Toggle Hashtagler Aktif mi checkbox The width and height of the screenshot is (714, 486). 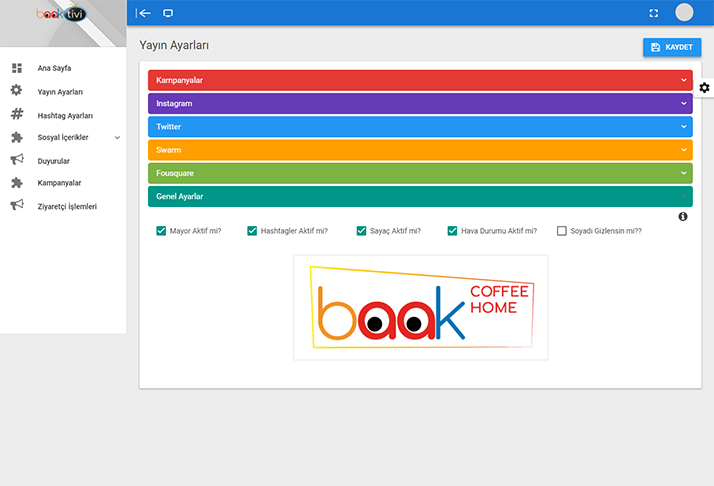click(252, 230)
